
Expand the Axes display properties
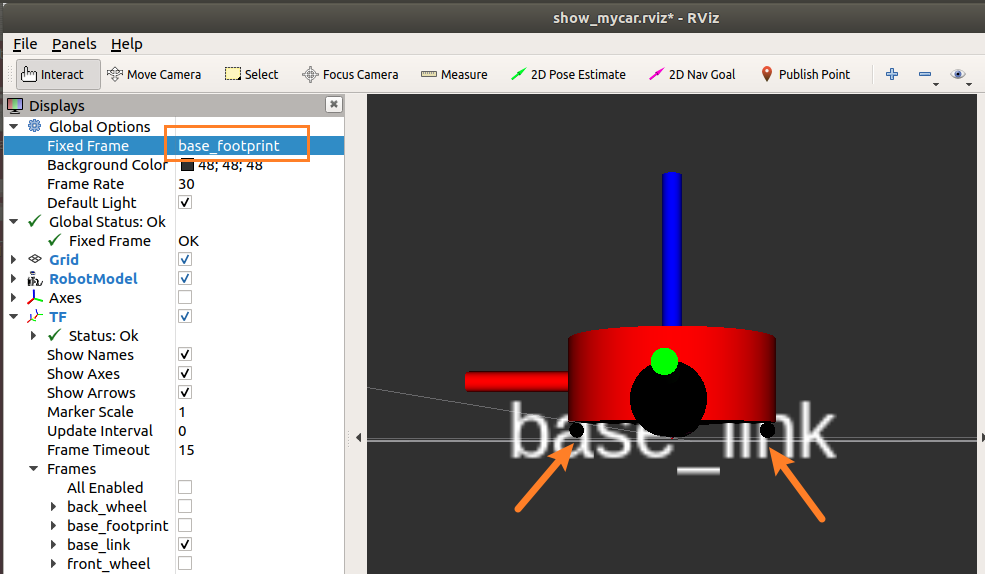[13, 298]
